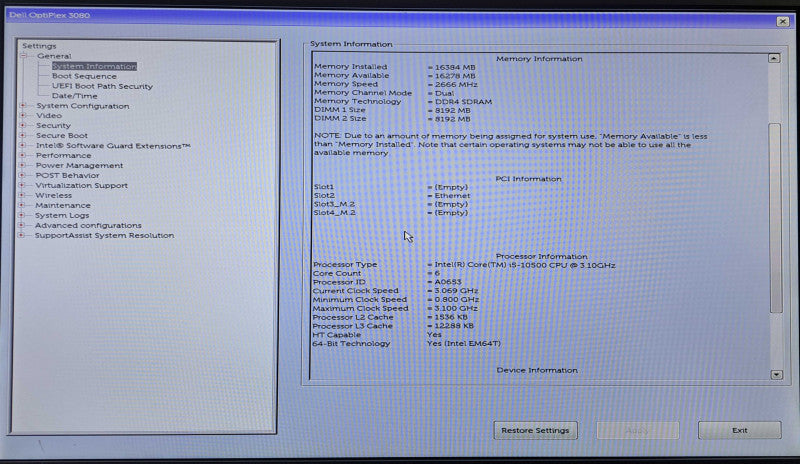Open the Boot Sequence settings
Image resolution: width=800 pixels, height=464 pixels.
point(84,76)
